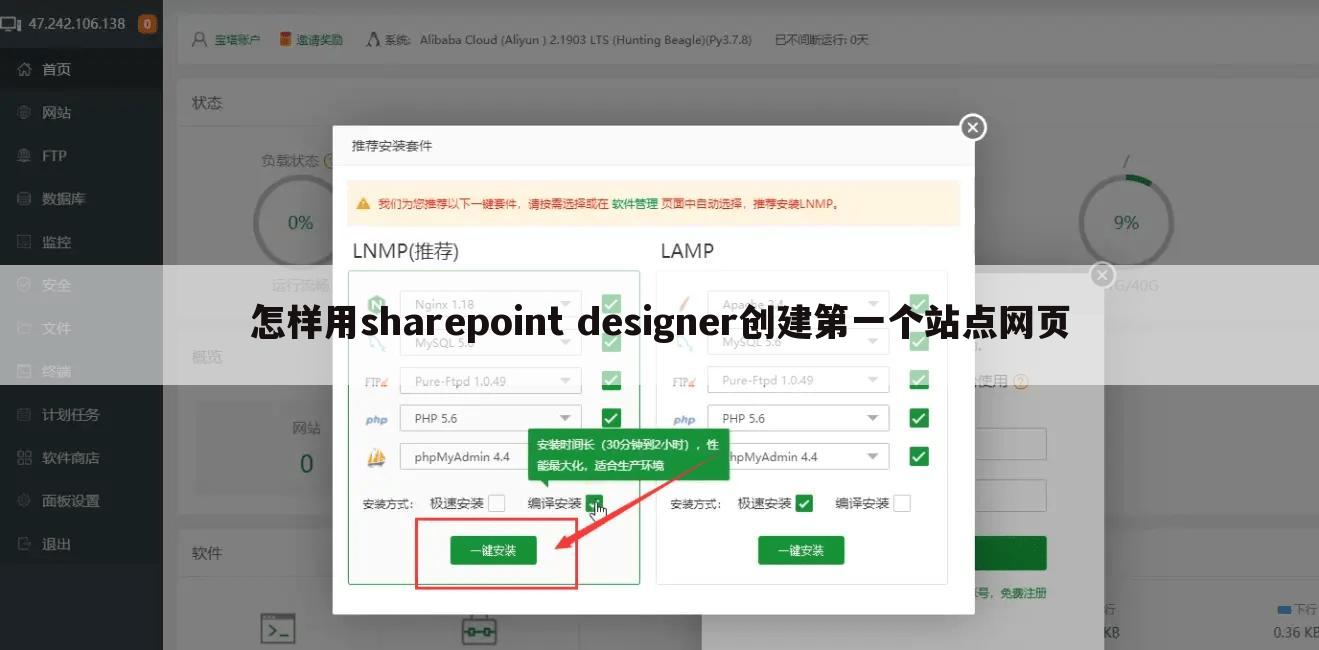Open the 软件管理 link in the notice
Image resolution: width=1319 pixels, height=650 pixels.
click(x=635, y=203)
